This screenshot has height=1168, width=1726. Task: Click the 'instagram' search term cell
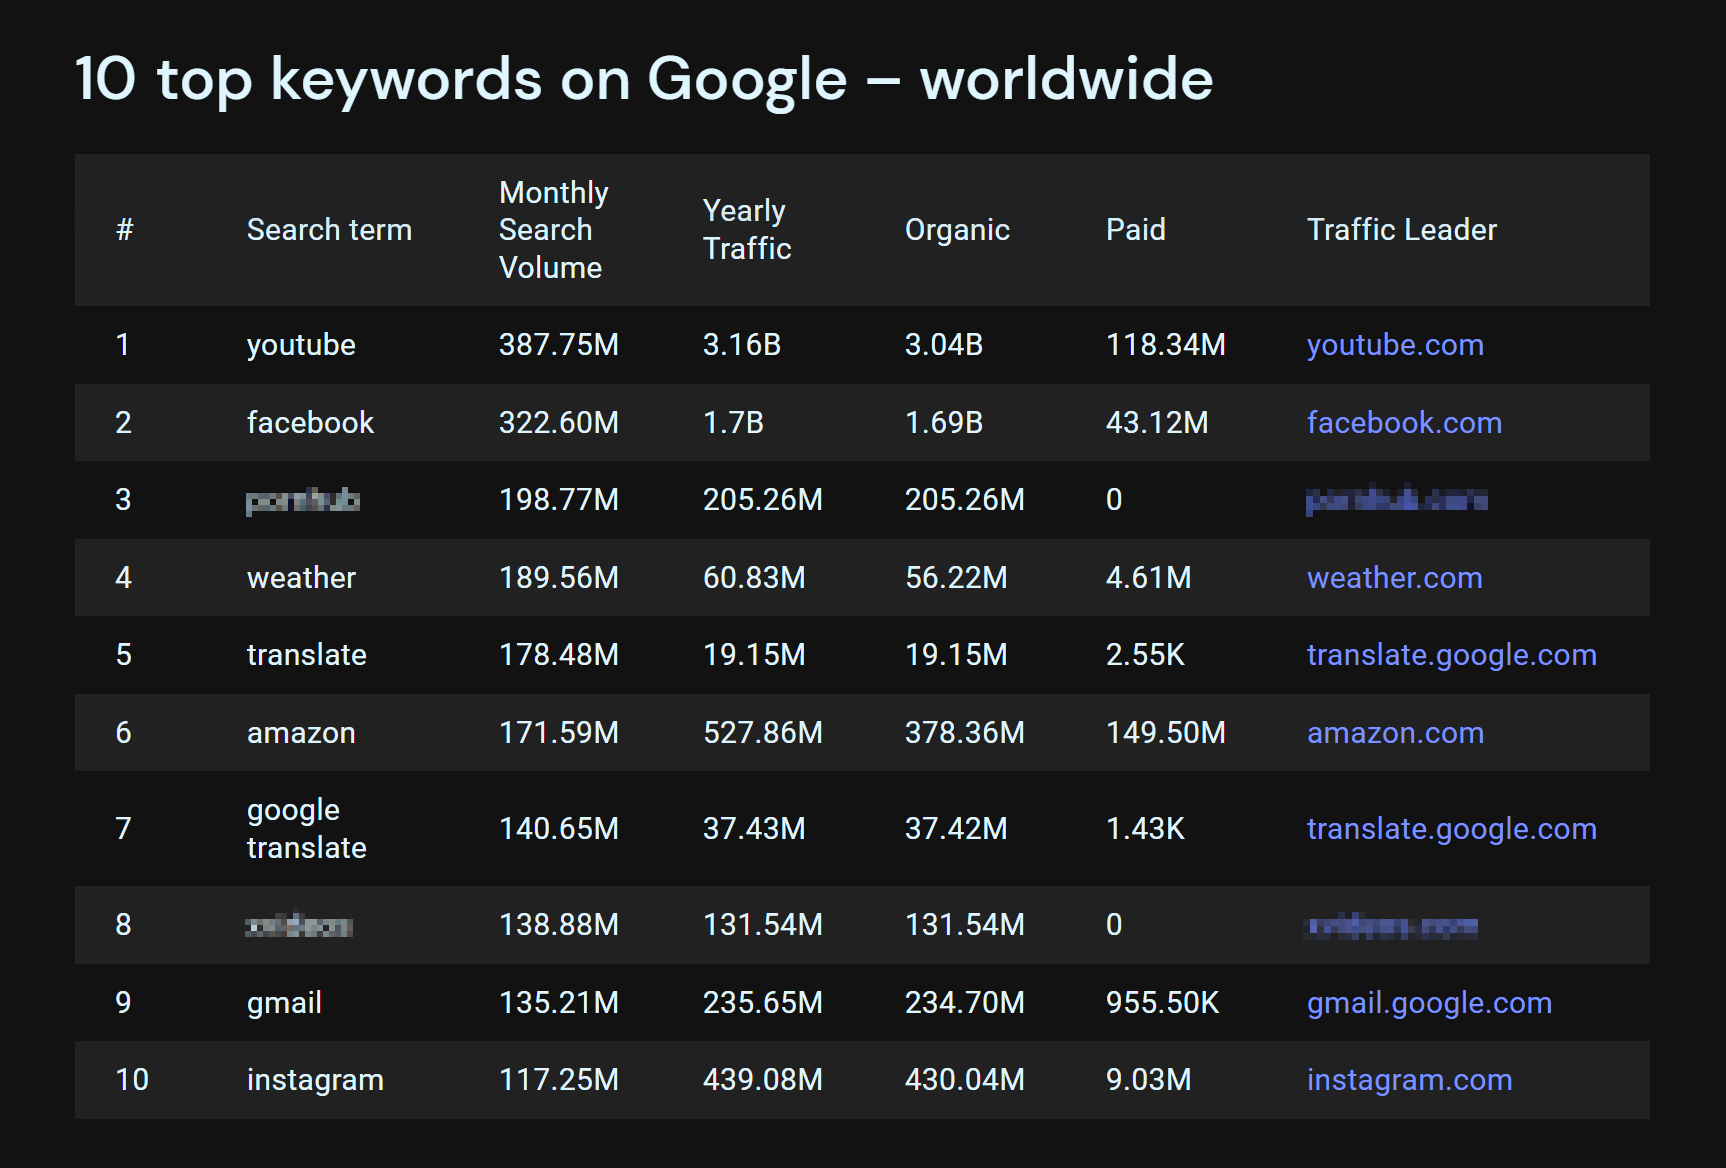[x=315, y=1080]
